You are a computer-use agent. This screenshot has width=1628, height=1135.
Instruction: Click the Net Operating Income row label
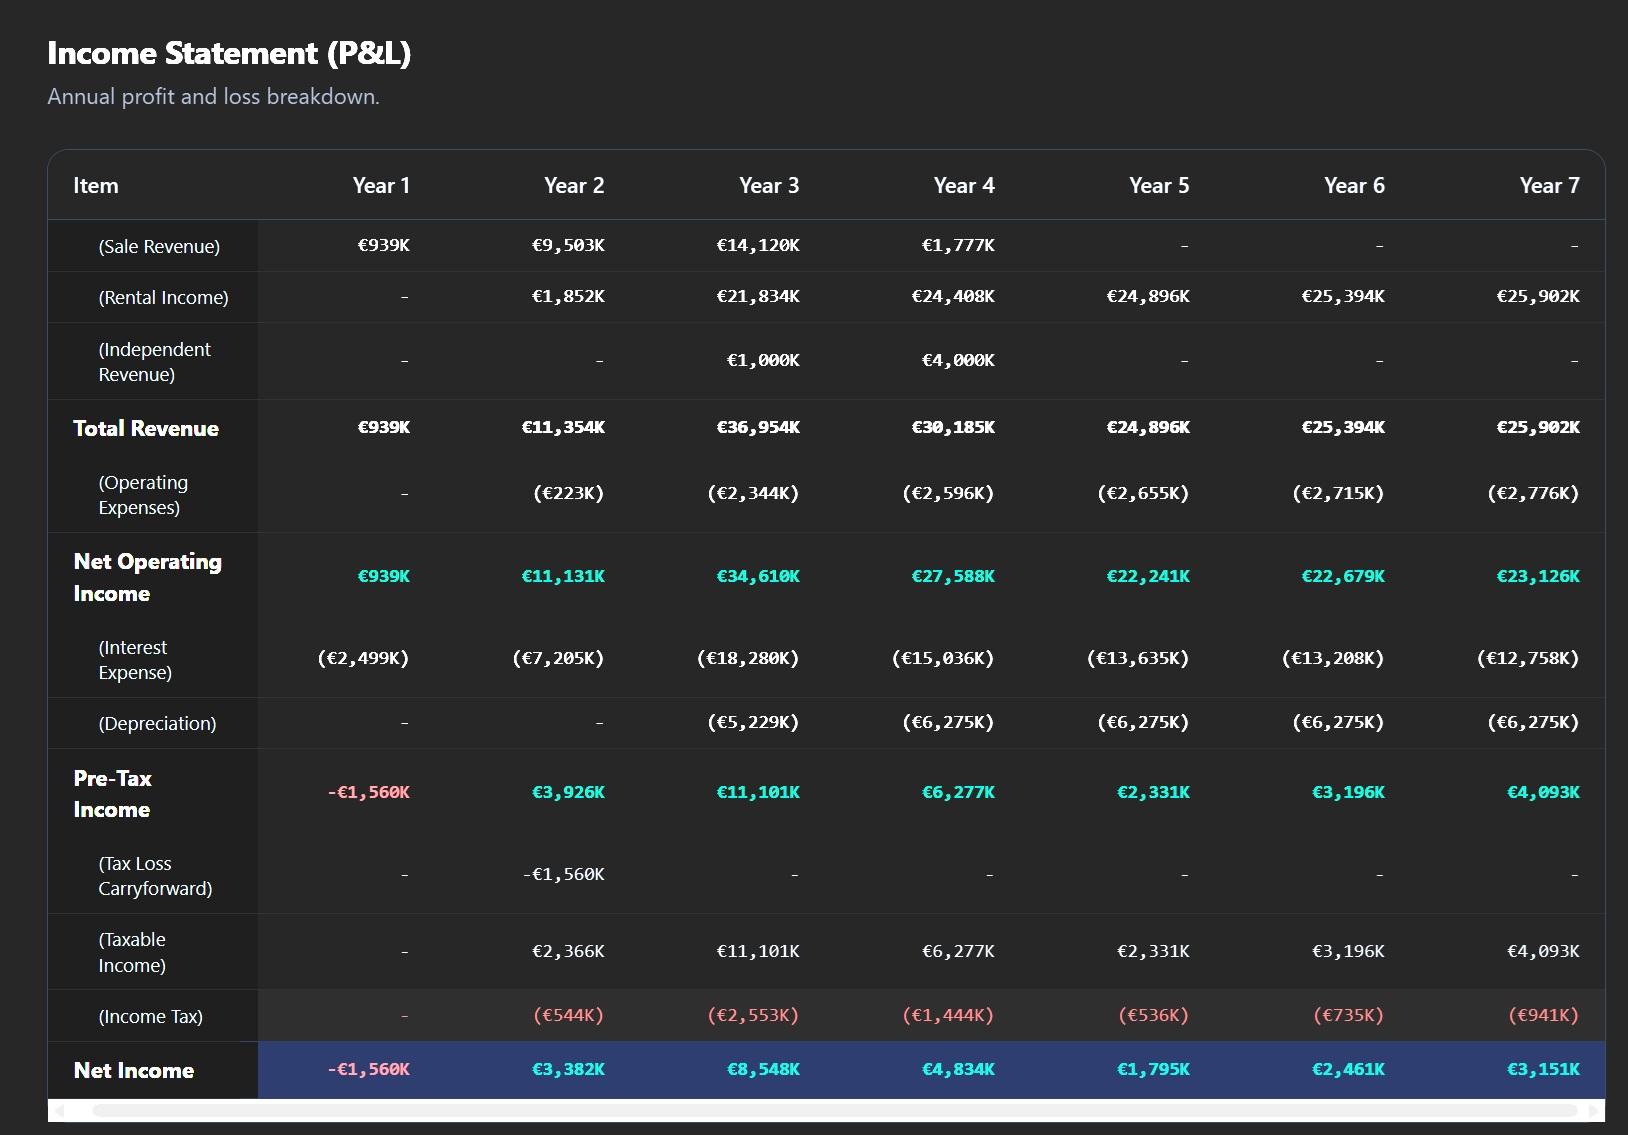[147, 577]
